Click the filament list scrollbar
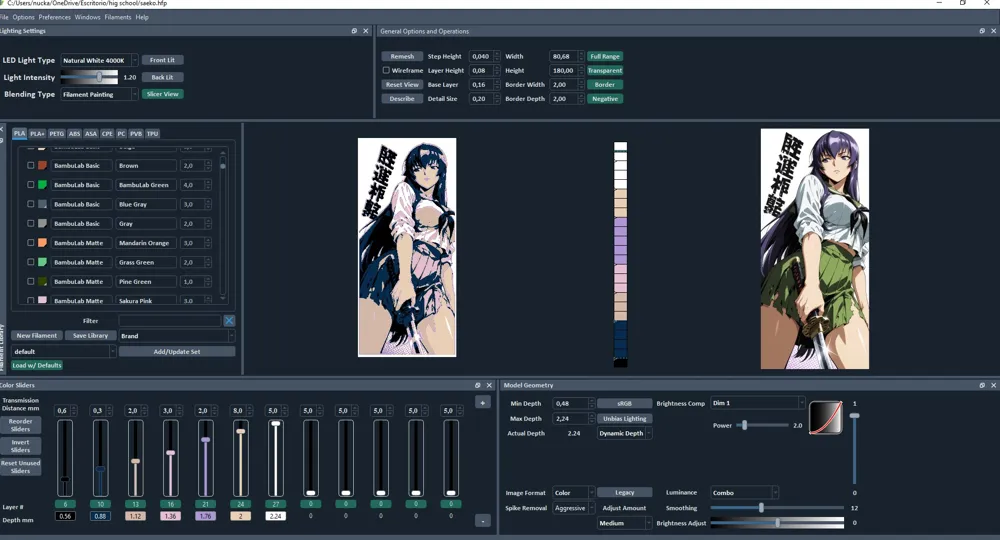 223,224
